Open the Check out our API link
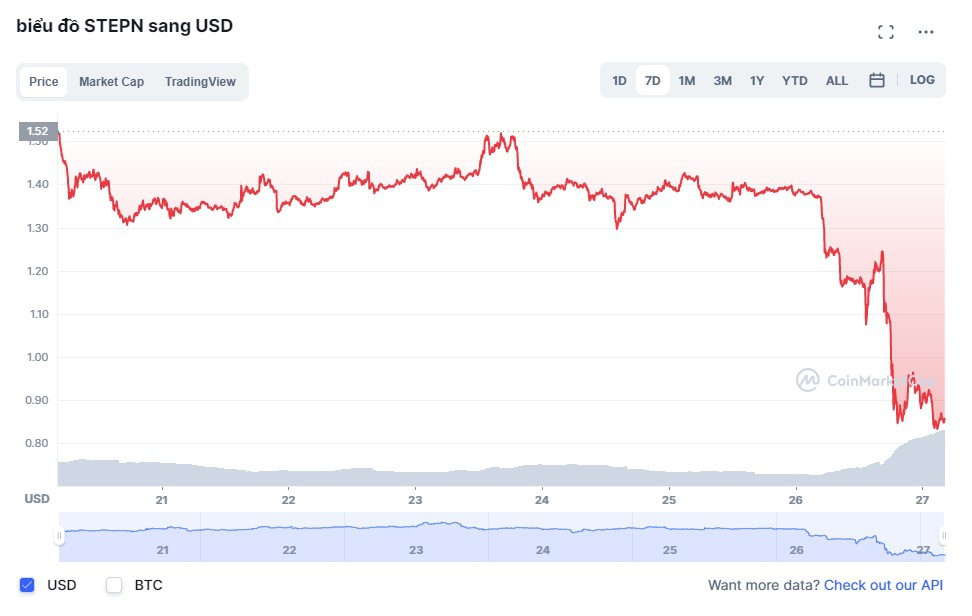This screenshot has height=616, width=972. (883, 585)
